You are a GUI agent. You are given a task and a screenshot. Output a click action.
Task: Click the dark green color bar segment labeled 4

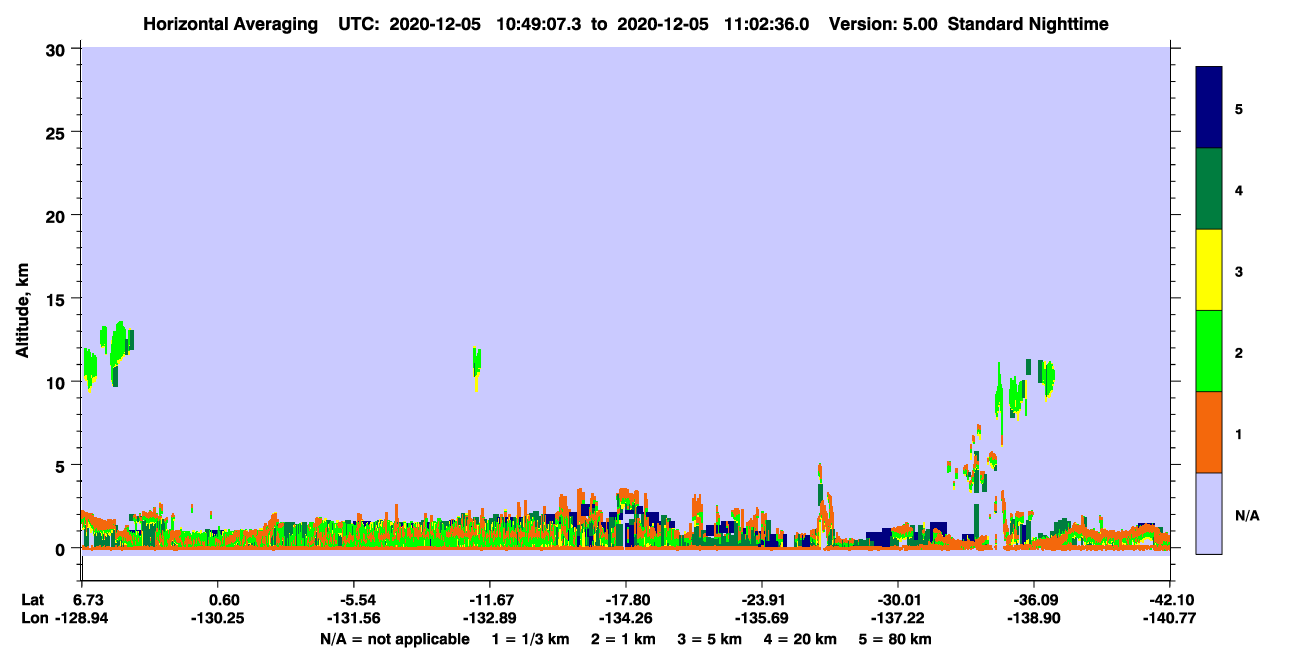(1209, 189)
